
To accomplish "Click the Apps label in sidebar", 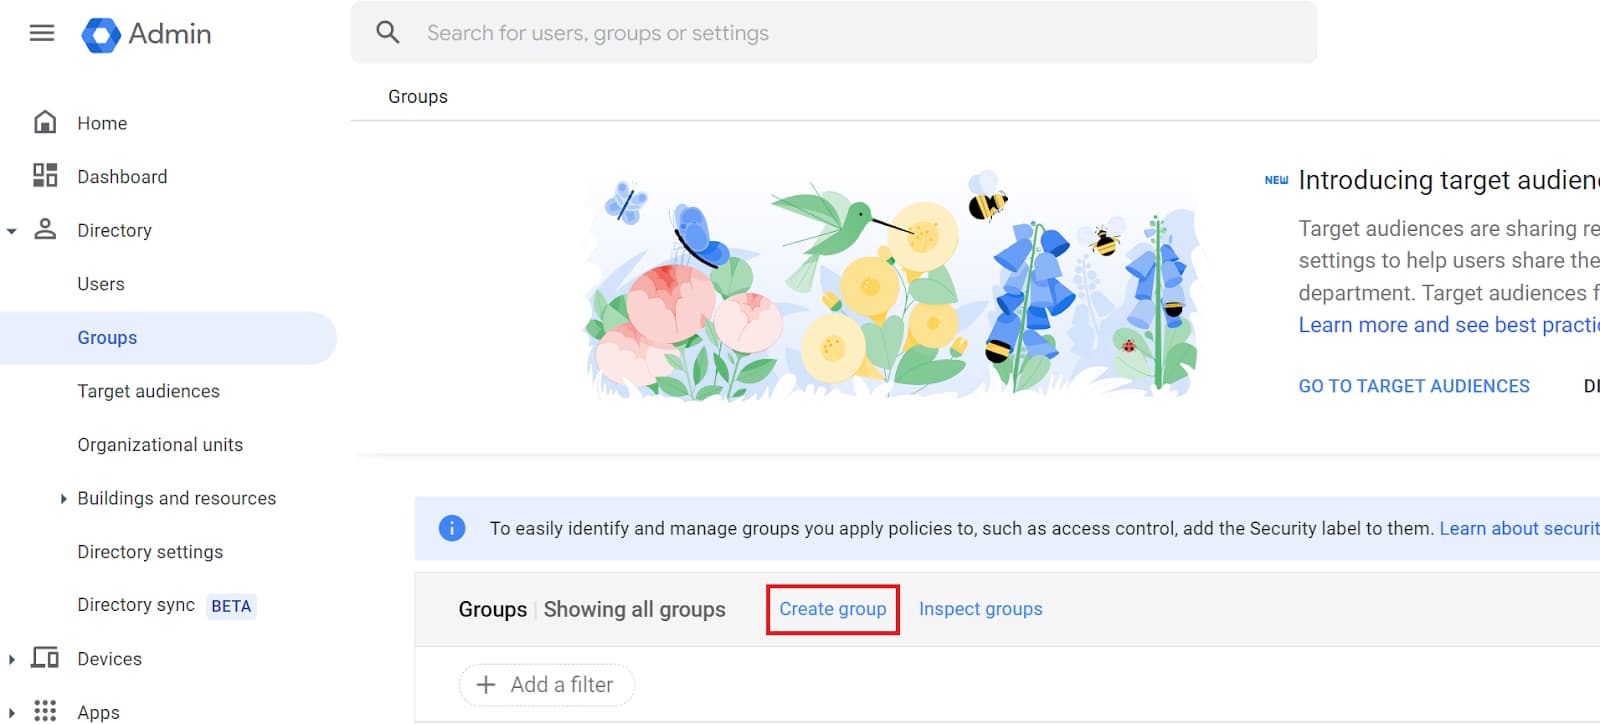I will point(98,712).
